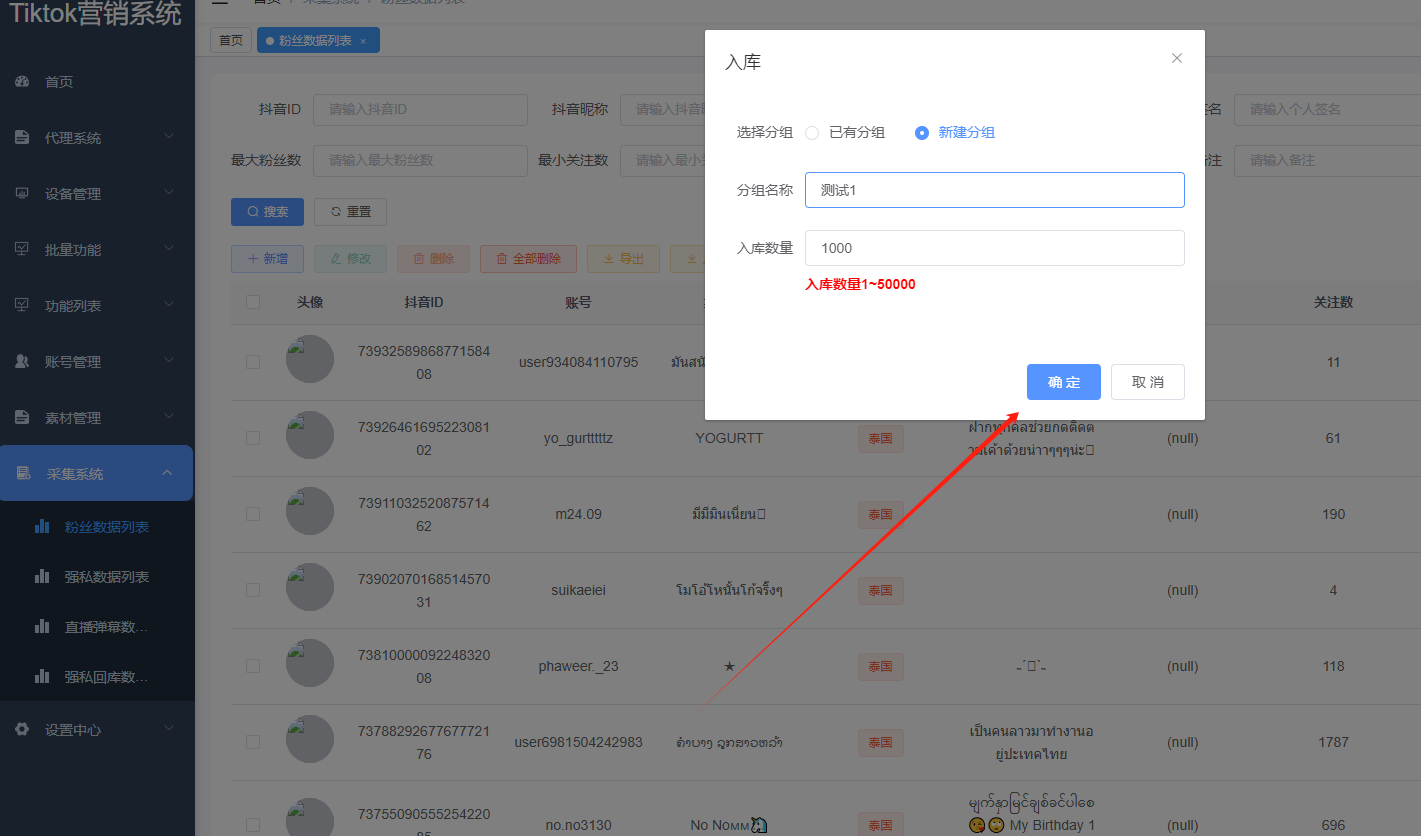This screenshot has width=1421, height=836.
Task: Click the 搜索 search button
Action: click(x=268, y=212)
